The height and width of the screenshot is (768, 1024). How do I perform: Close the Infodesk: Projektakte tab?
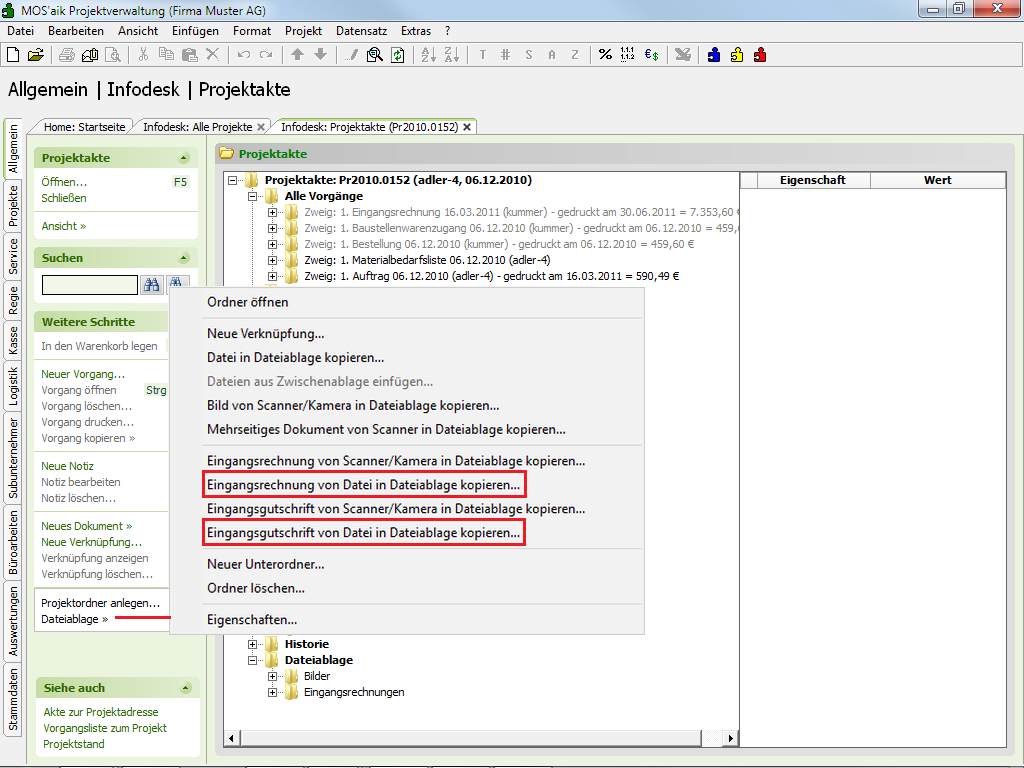pos(467,127)
